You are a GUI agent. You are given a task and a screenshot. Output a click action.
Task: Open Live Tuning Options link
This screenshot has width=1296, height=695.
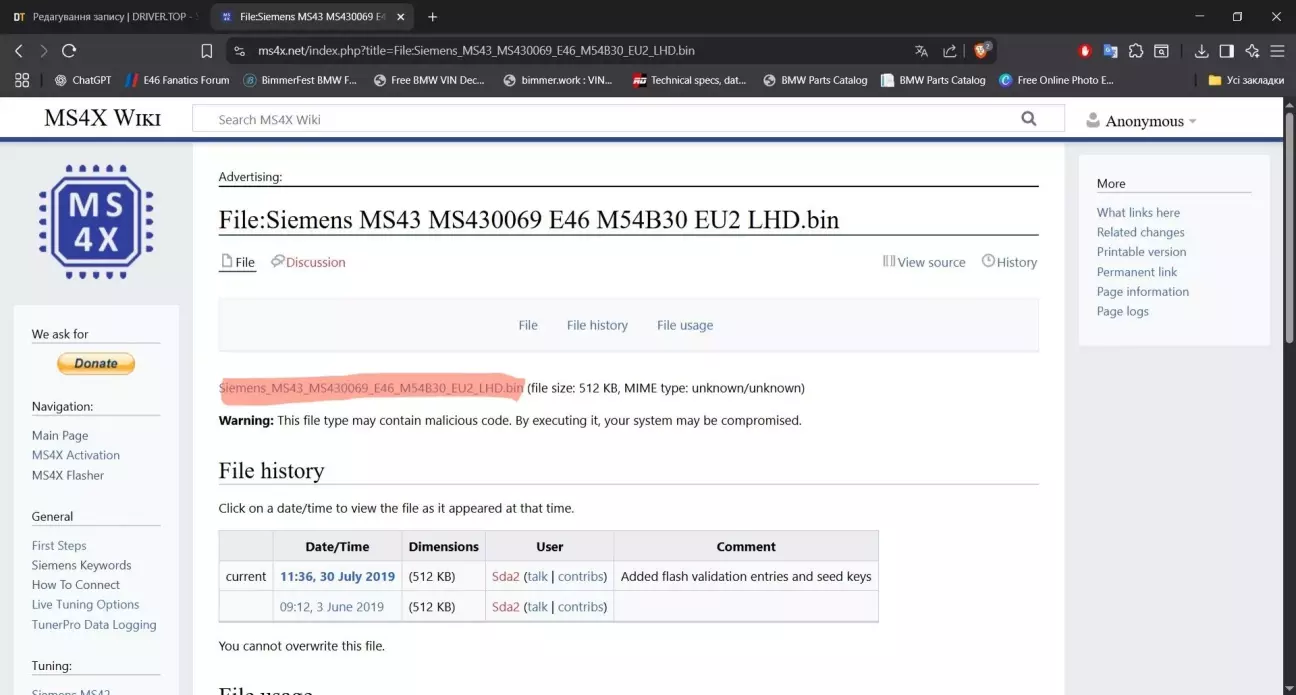tap(86, 604)
